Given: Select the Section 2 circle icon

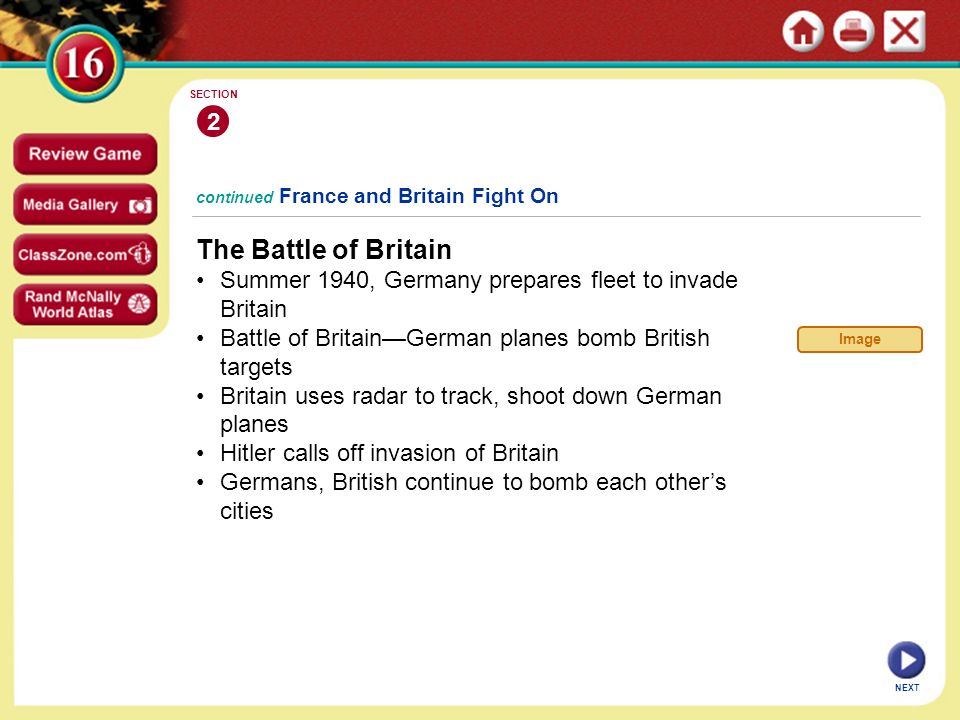Looking at the screenshot, I should point(213,121).
